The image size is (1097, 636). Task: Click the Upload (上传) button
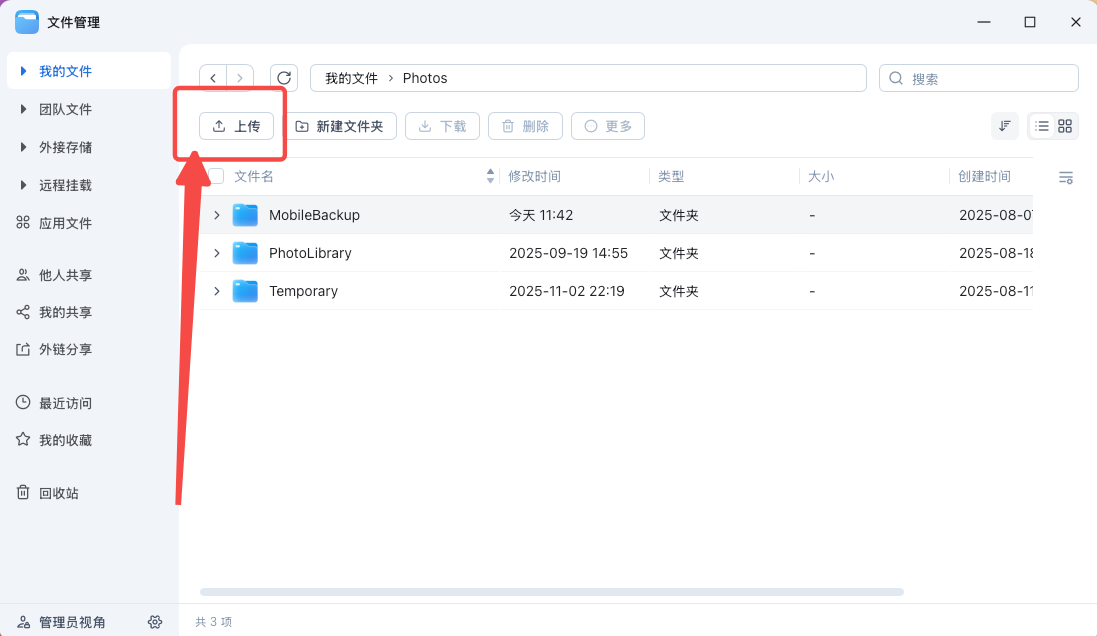pyautogui.click(x=236, y=126)
